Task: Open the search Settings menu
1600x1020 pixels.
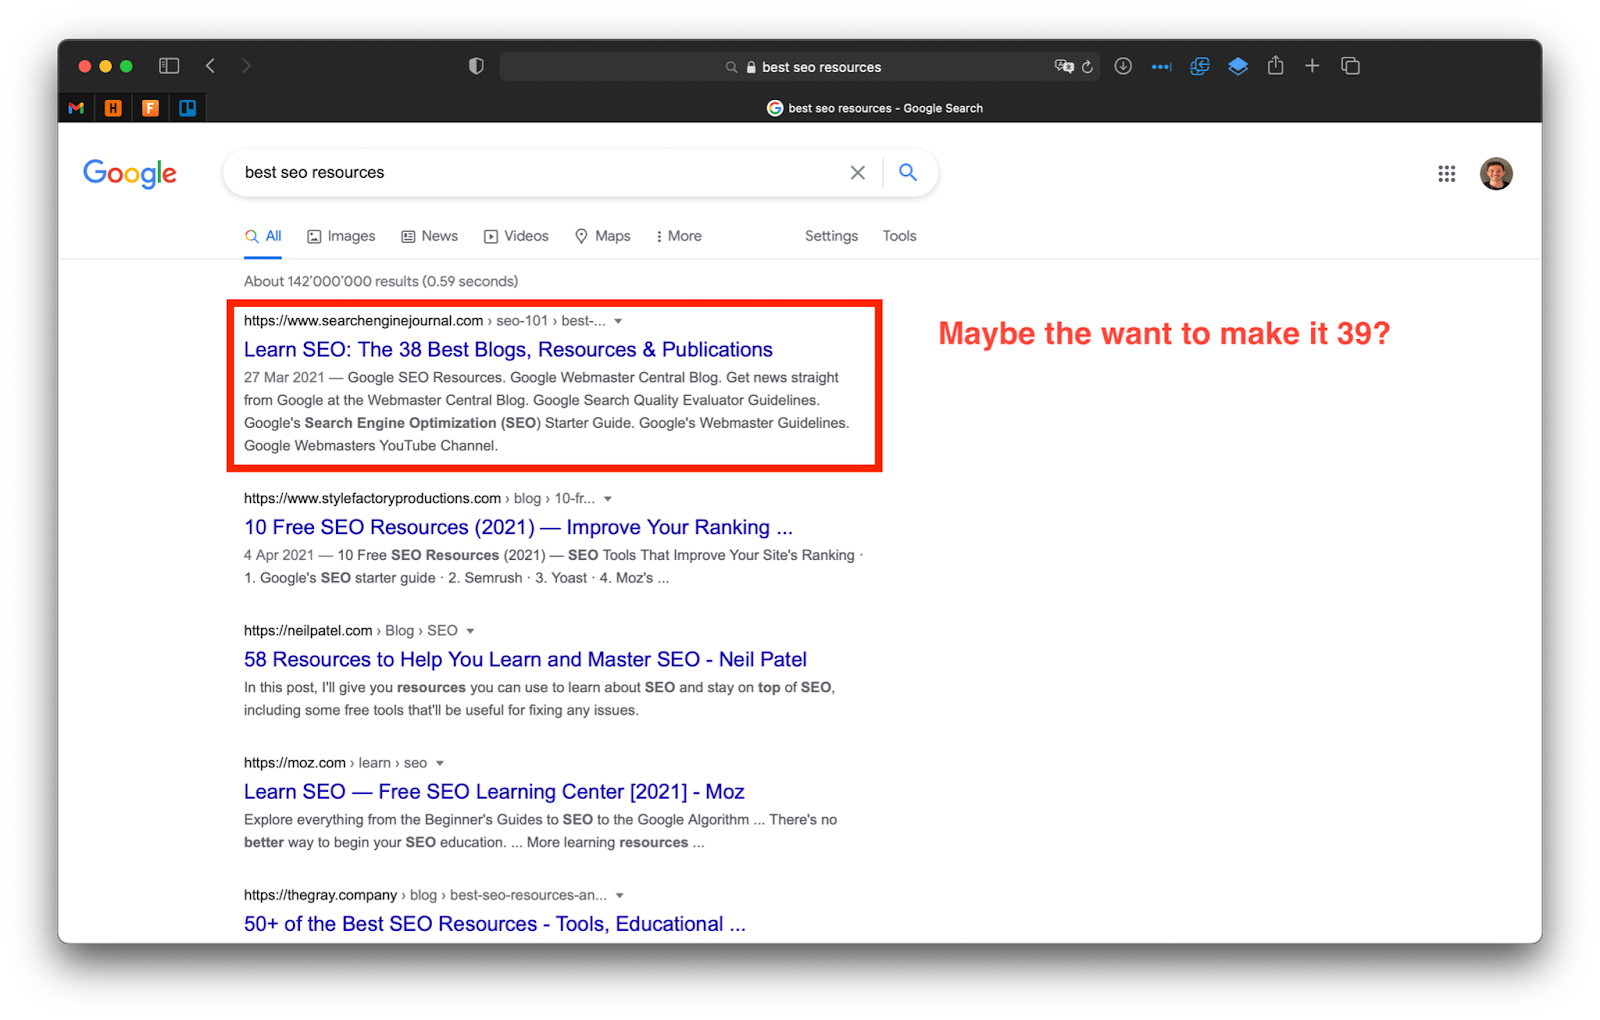Action: [831, 236]
